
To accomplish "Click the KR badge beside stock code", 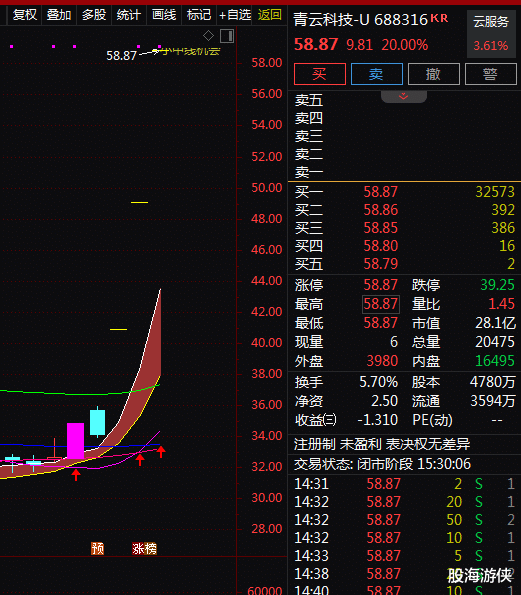I will point(439,18).
